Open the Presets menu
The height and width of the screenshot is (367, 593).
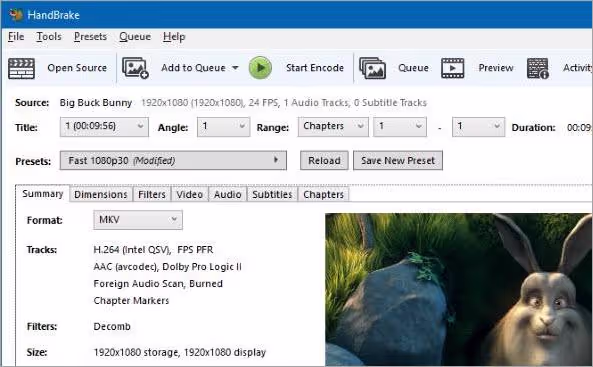point(90,37)
